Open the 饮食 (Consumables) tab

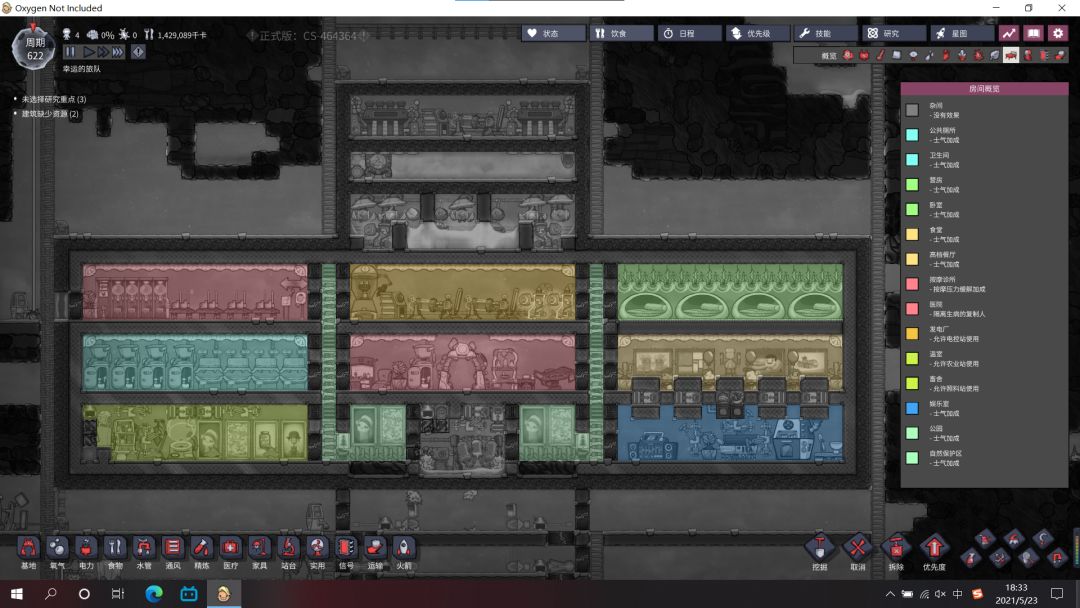tap(621, 33)
